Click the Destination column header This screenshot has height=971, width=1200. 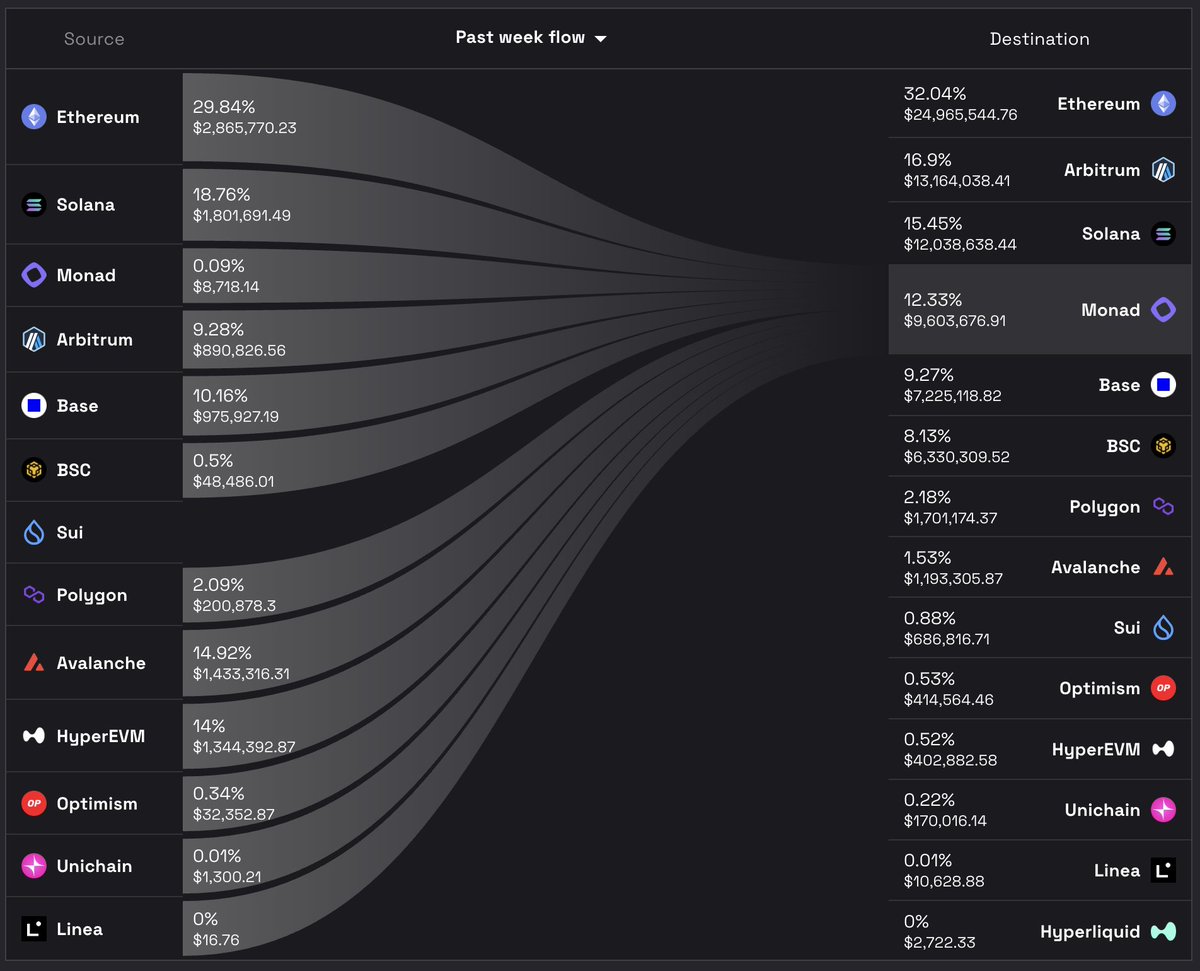pos(1040,39)
